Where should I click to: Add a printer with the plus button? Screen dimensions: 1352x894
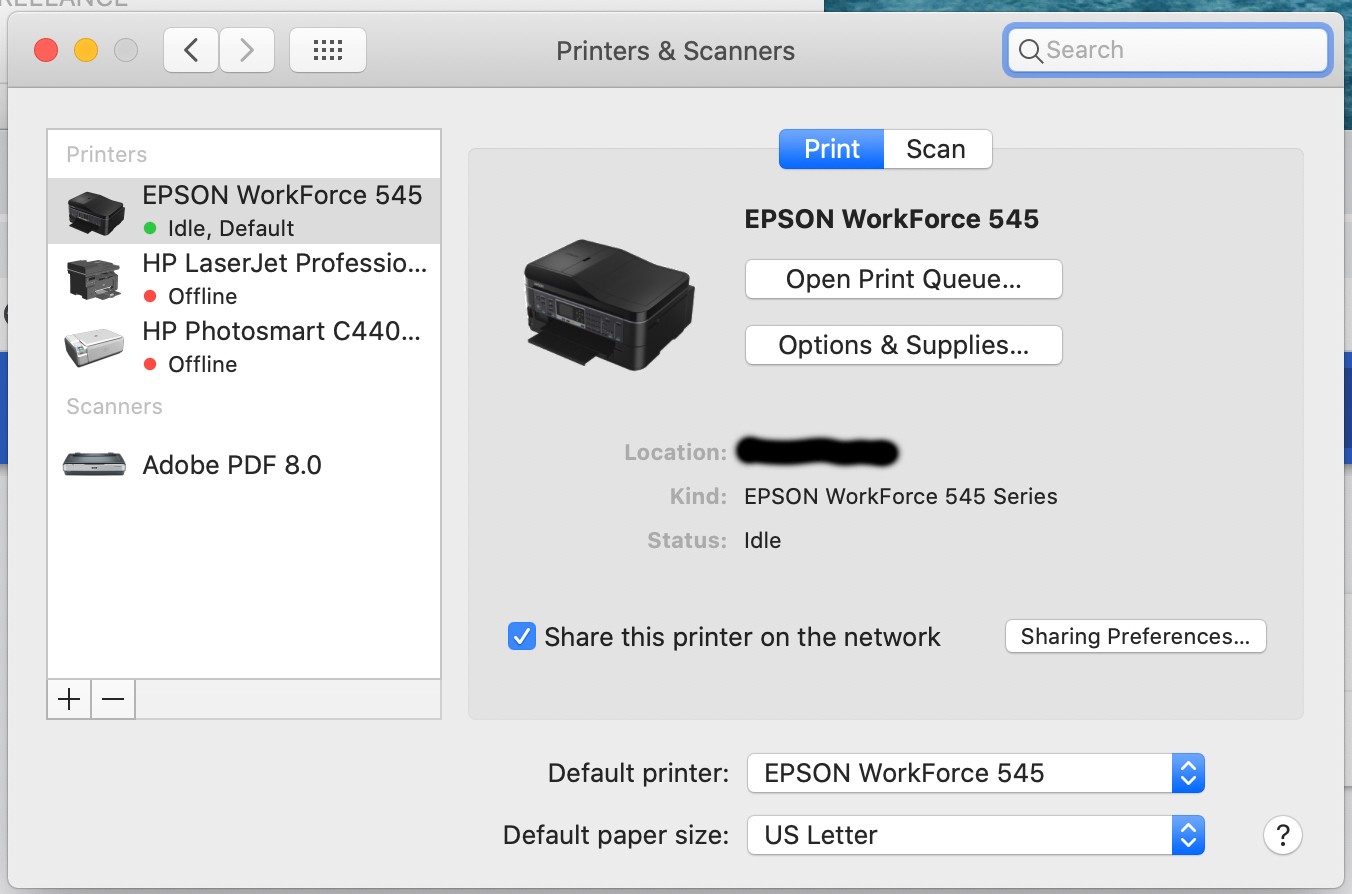click(x=69, y=699)
